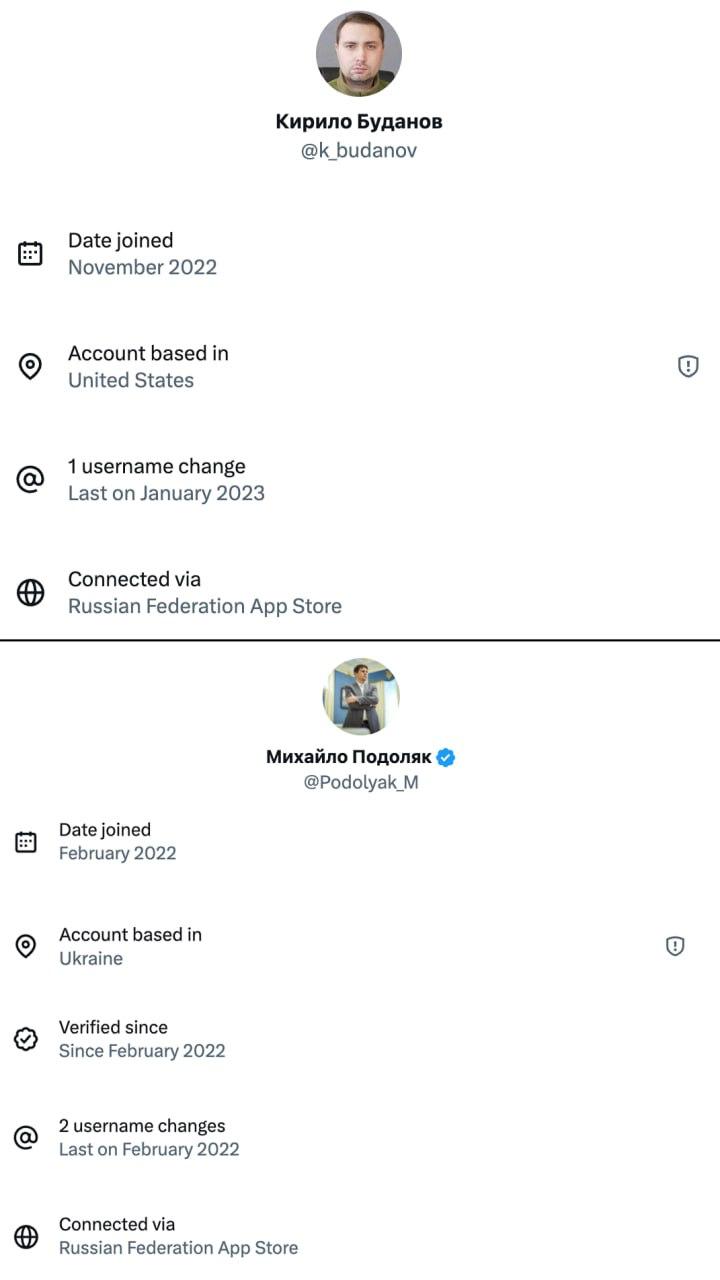Open the shield info icon next to Ukraine
The height and width of the screenshot is (1280, 720).
675,946
